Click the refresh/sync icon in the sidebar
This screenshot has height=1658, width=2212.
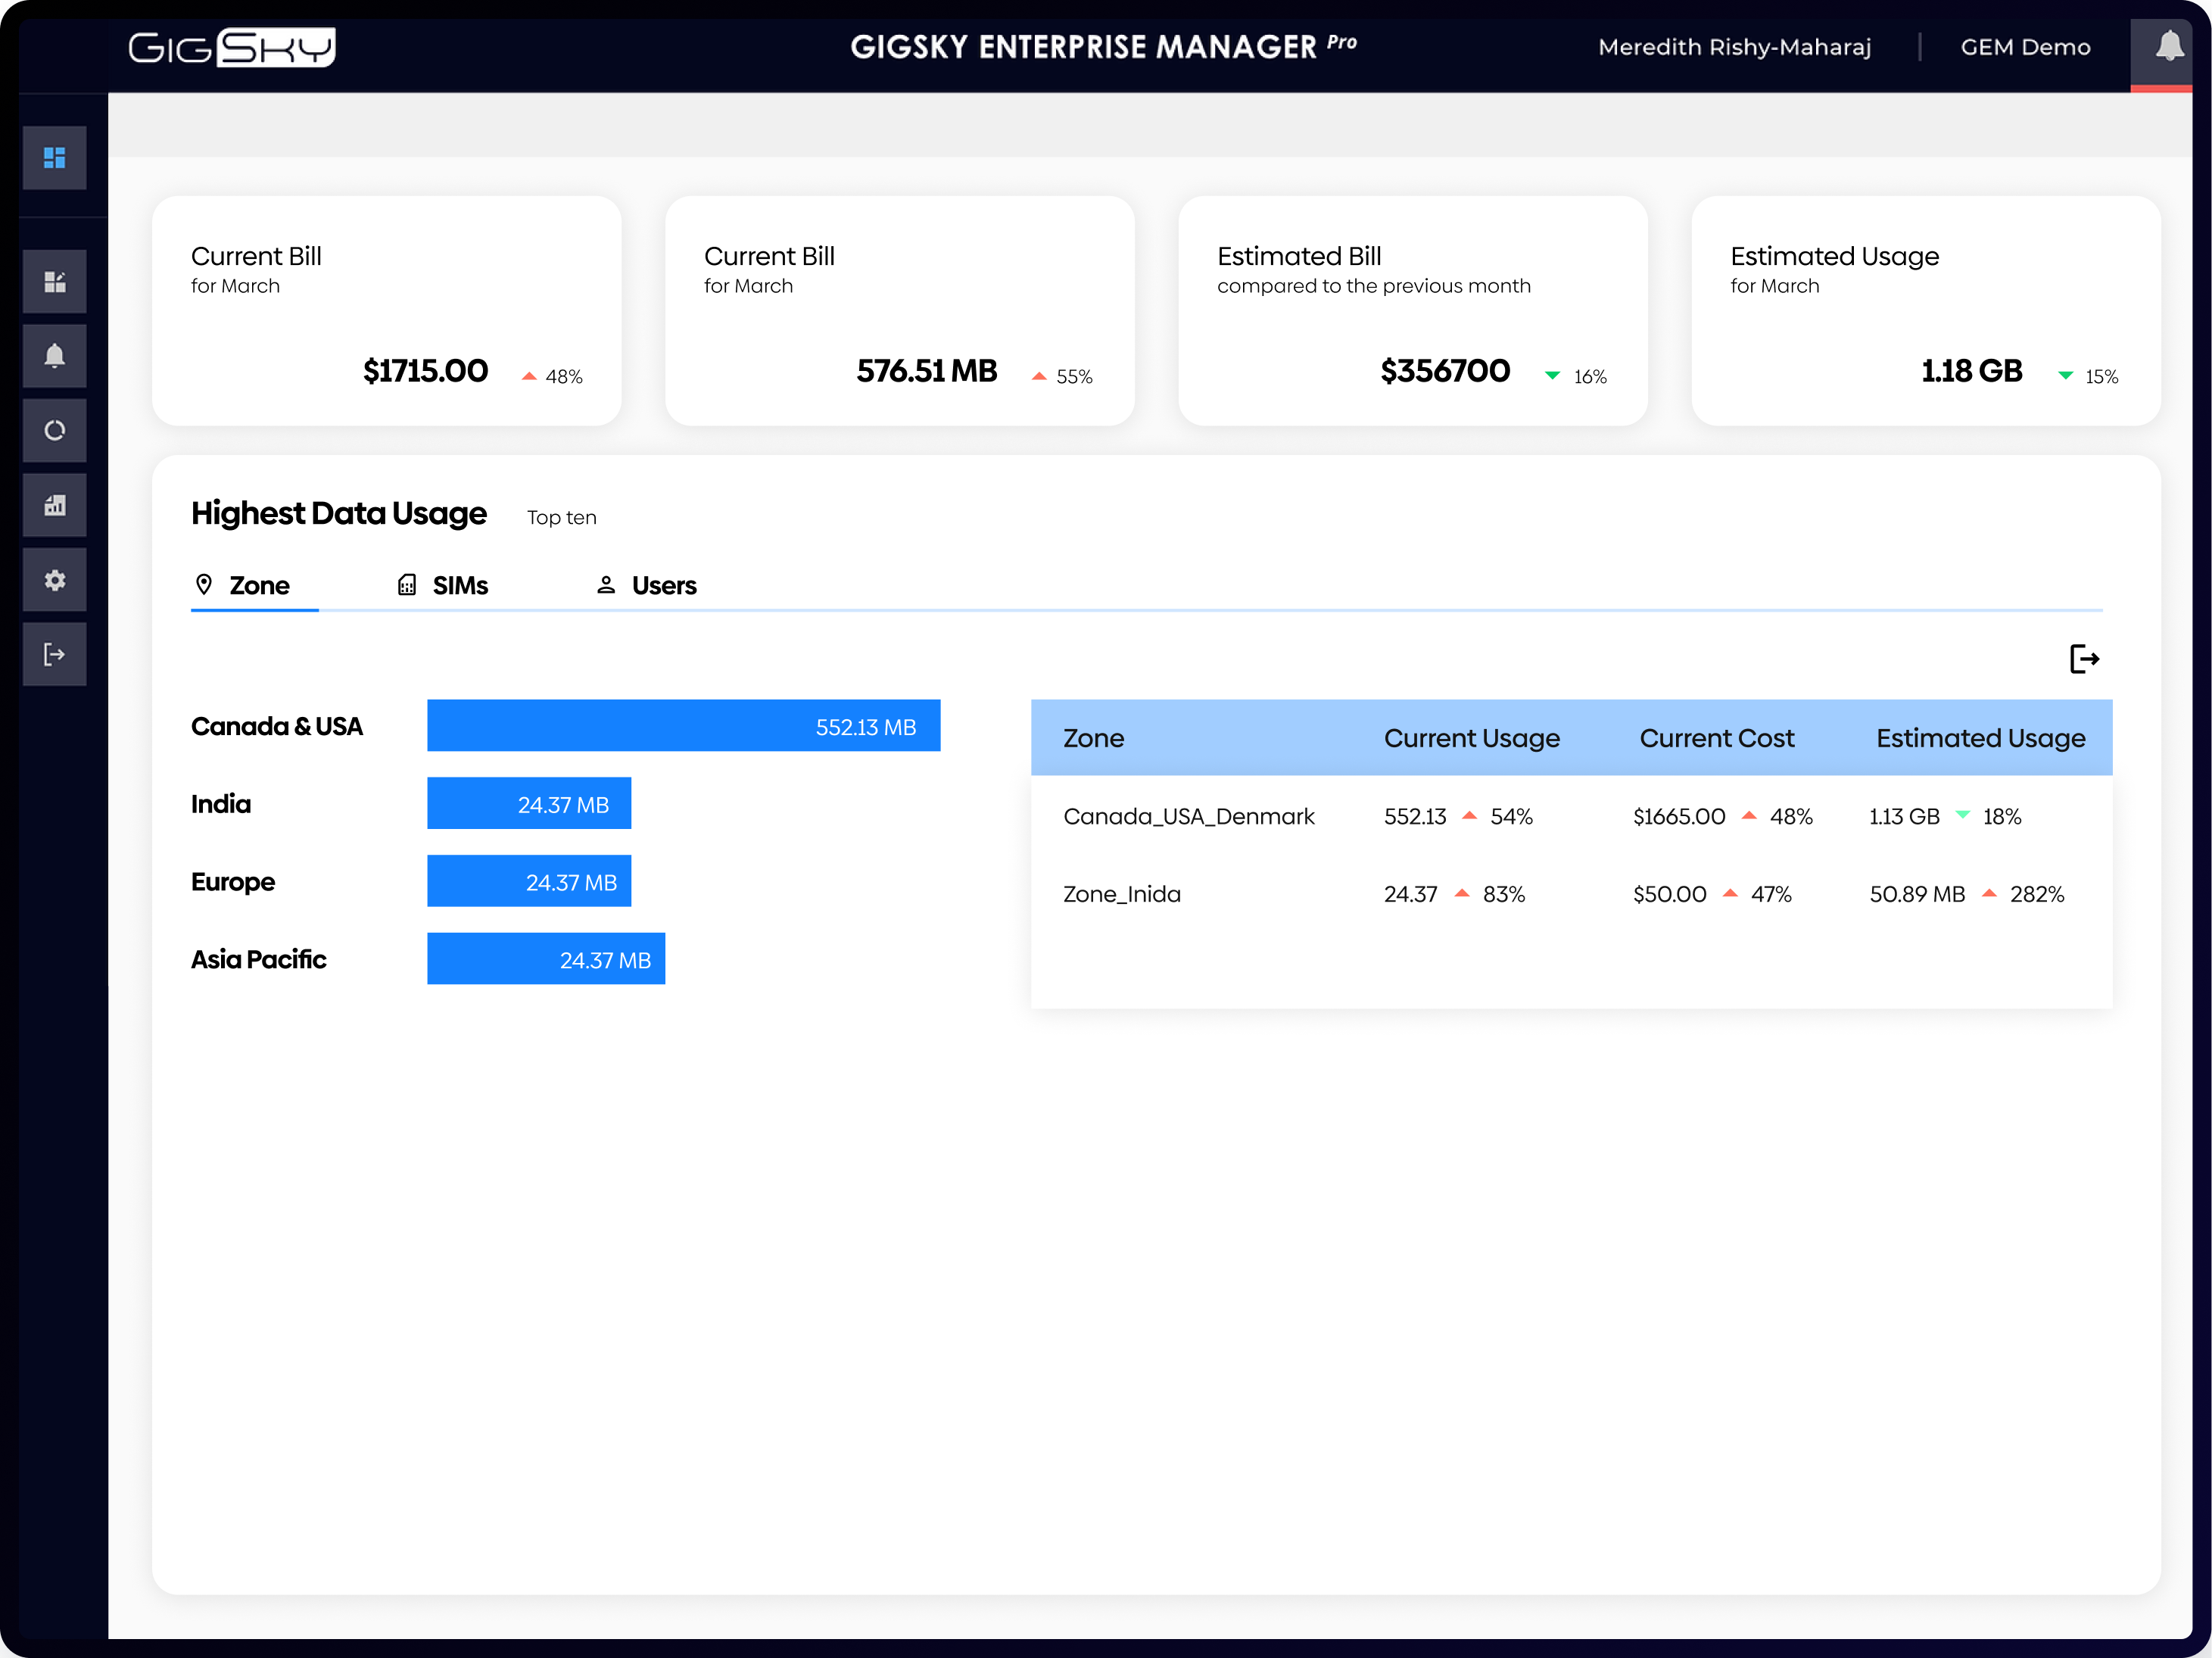click(x=54, y=430)
